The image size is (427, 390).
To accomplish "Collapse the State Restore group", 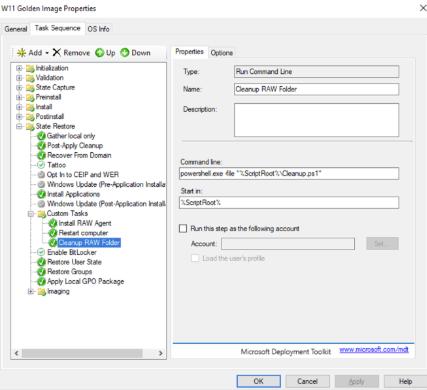I will point(19,126).
